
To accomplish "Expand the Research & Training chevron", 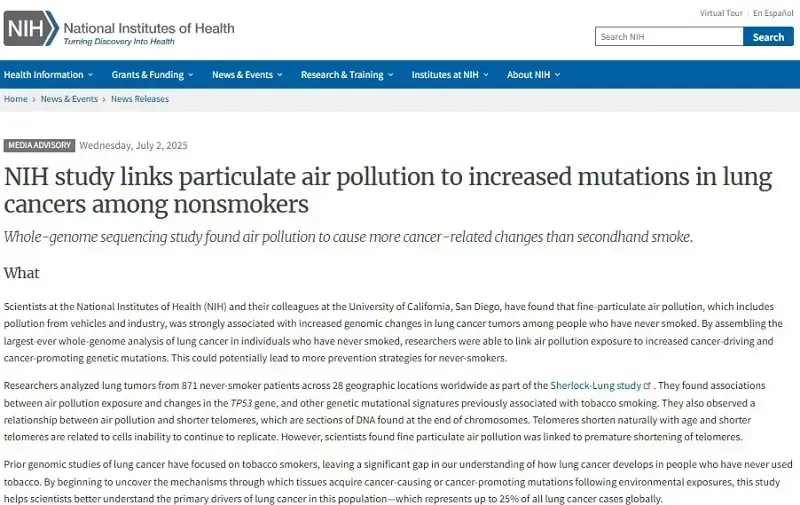I will pyautogui.click(x=390, y=74).
